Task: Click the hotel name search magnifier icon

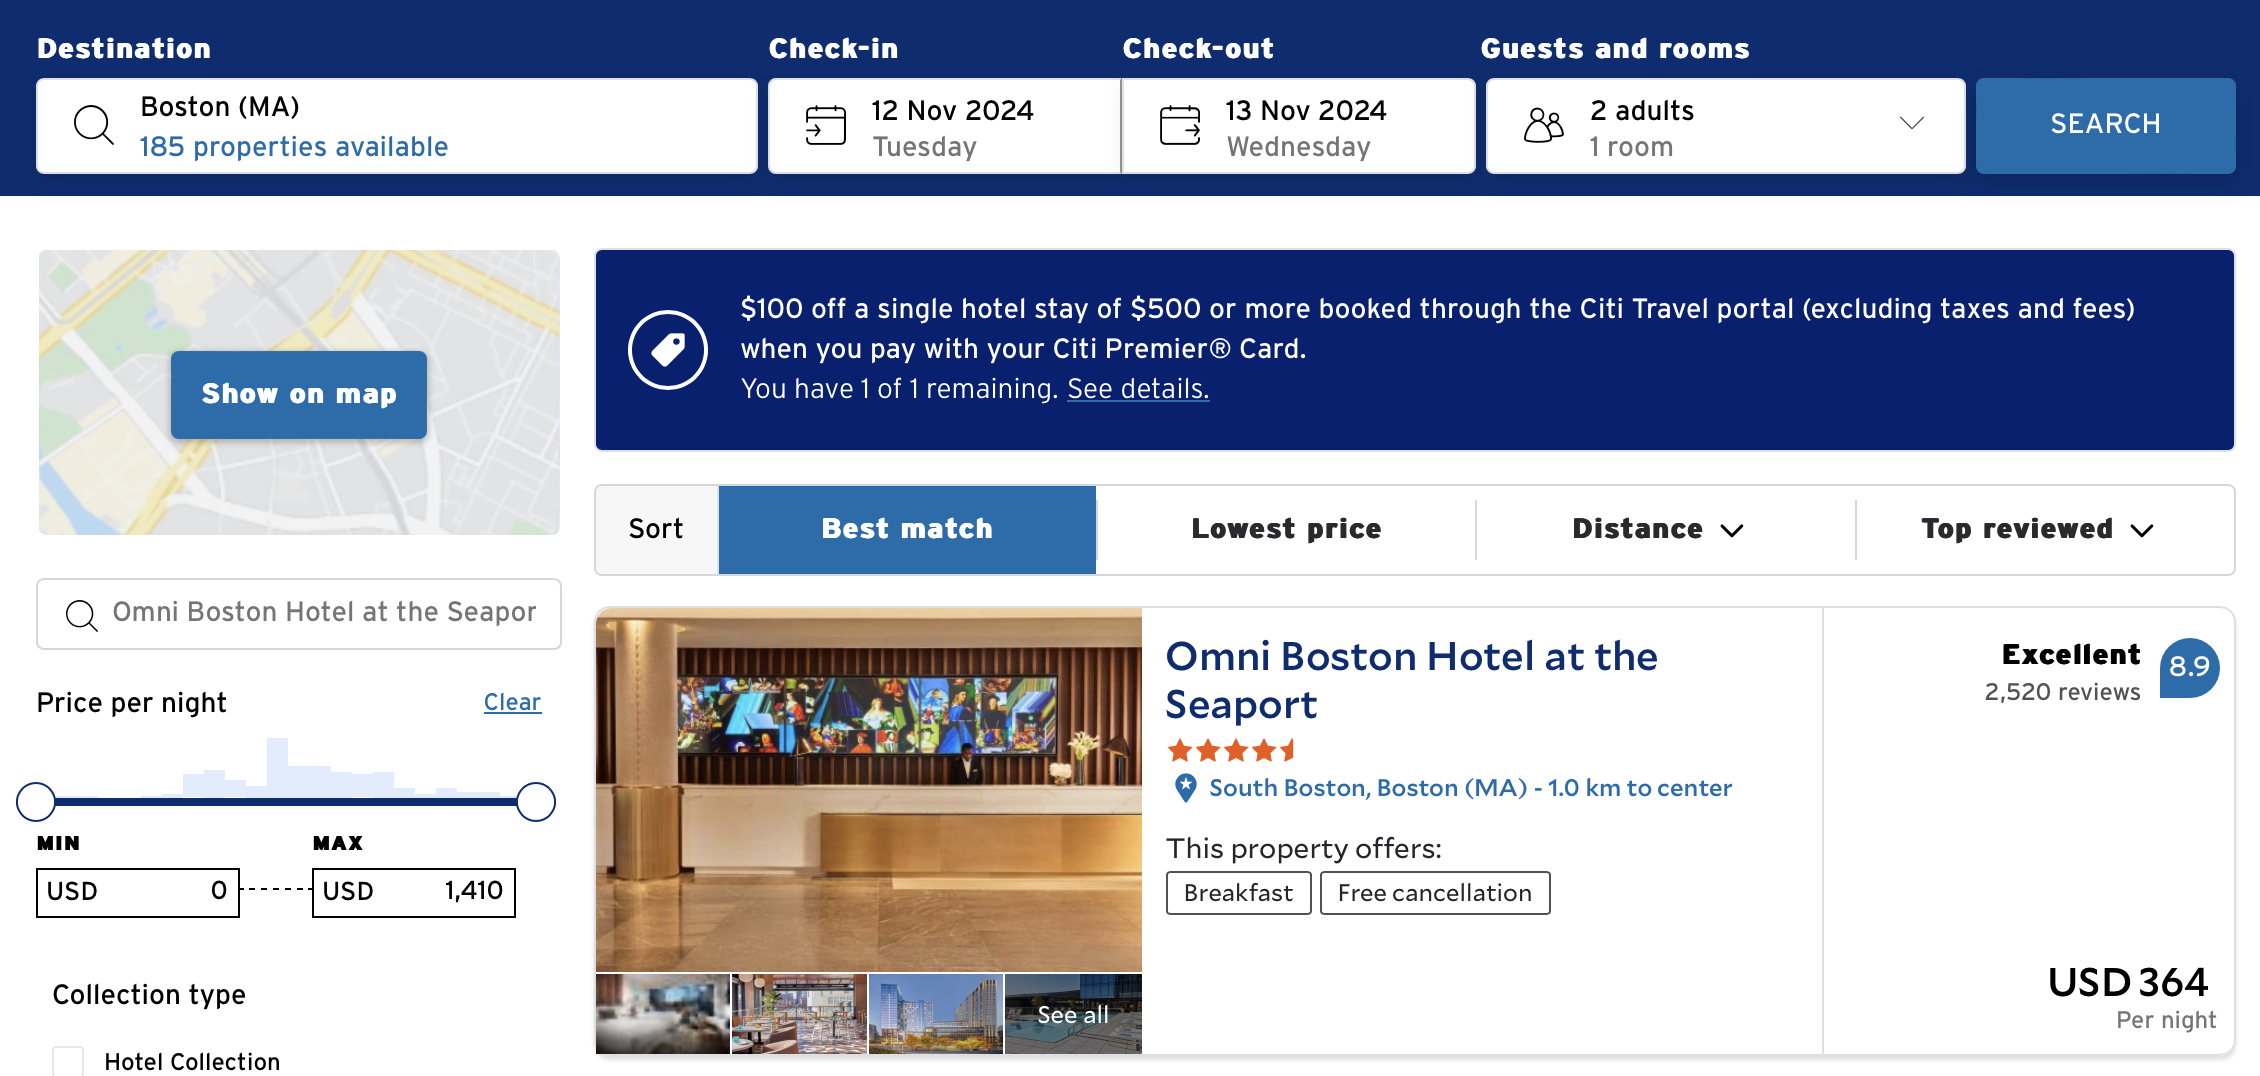Action: [81, 614]
